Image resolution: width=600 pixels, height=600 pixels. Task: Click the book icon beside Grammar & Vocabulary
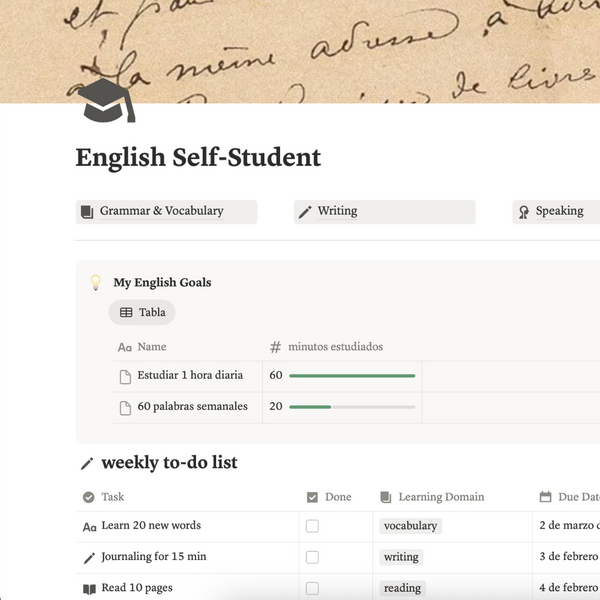(87, 212)
